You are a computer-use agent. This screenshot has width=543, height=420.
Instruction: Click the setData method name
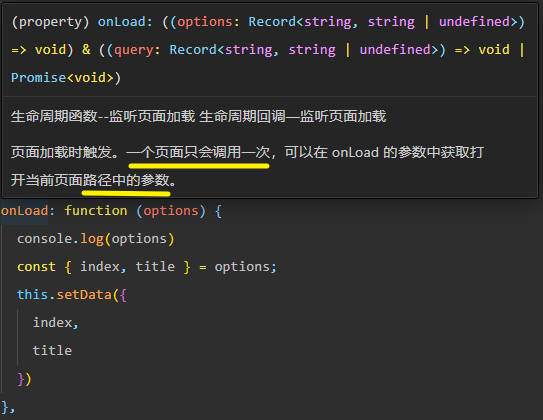click(84, 295)
